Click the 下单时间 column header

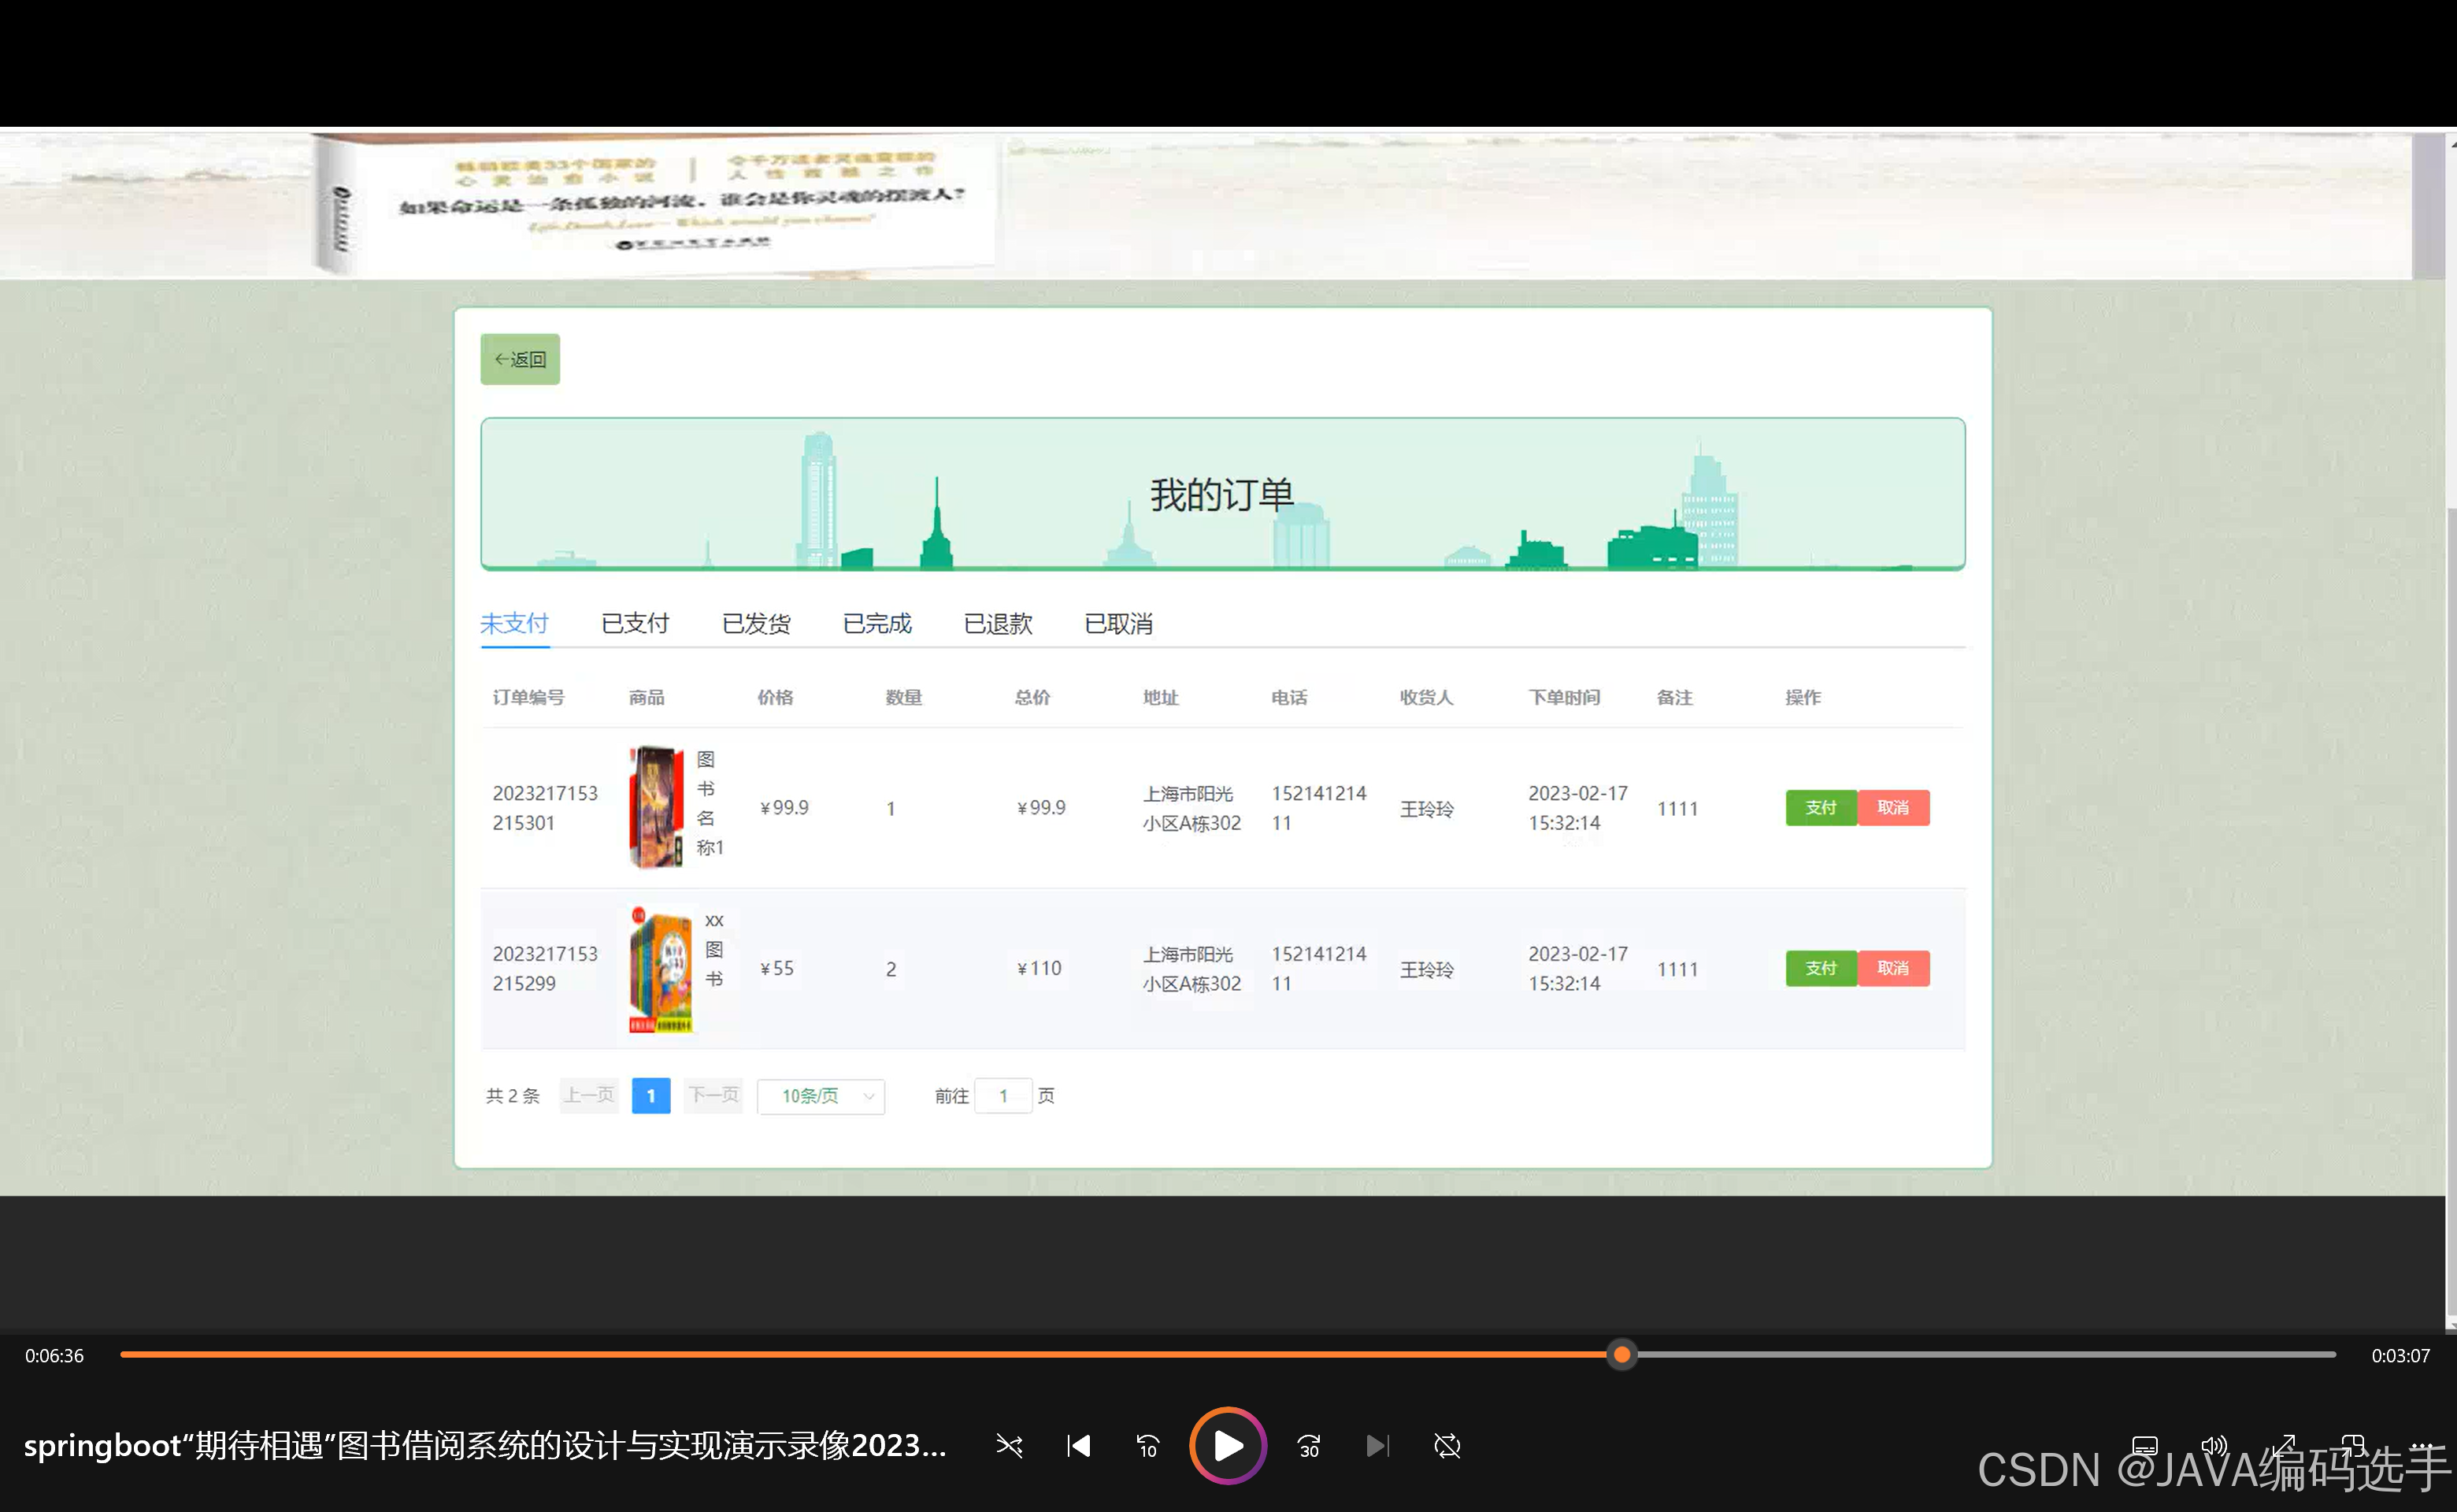click(1564, 697)
